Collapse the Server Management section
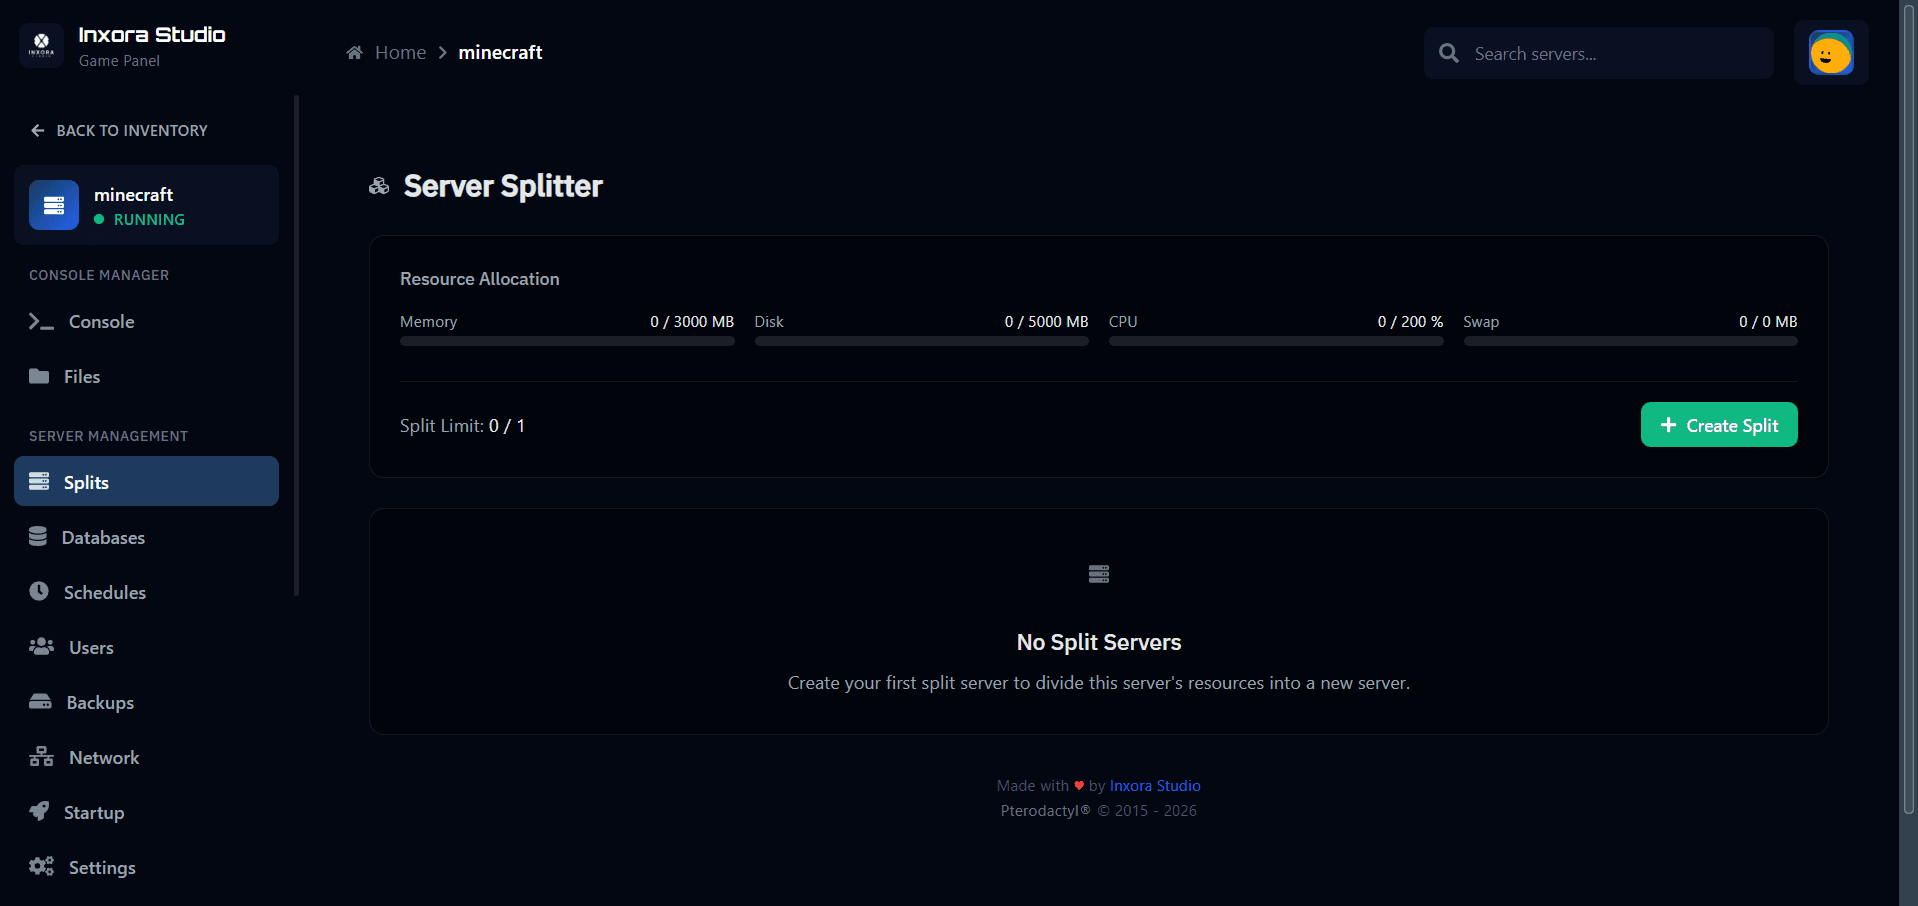1918x906 pixels. pyautogui.click(x=107, y=435)
